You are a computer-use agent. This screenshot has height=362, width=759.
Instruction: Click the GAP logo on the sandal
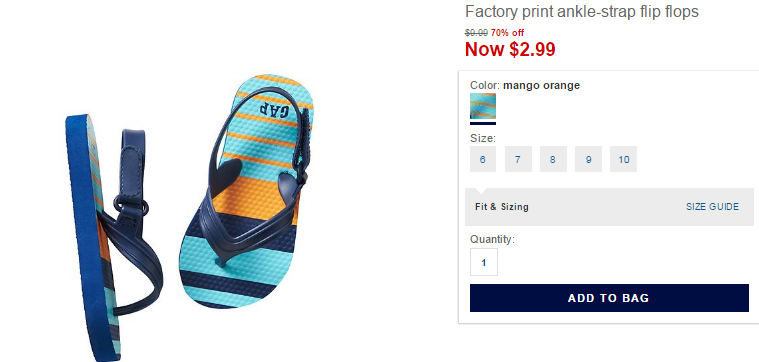tap(274, 110)
